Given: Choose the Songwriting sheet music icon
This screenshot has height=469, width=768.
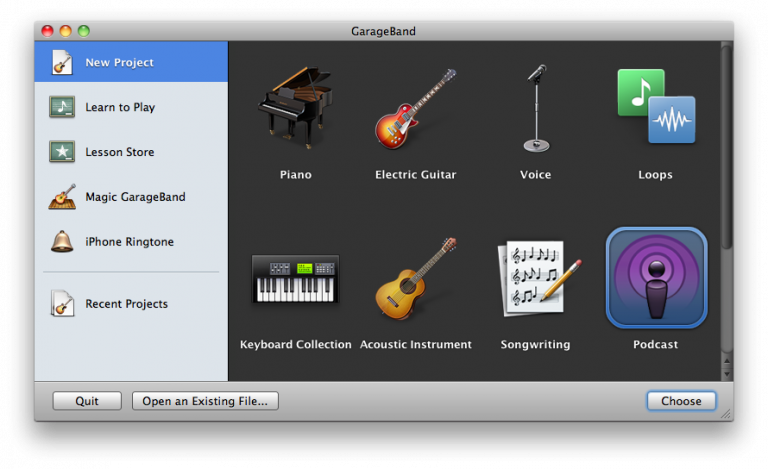Looking at the screenshot, I should click(539, 278).
